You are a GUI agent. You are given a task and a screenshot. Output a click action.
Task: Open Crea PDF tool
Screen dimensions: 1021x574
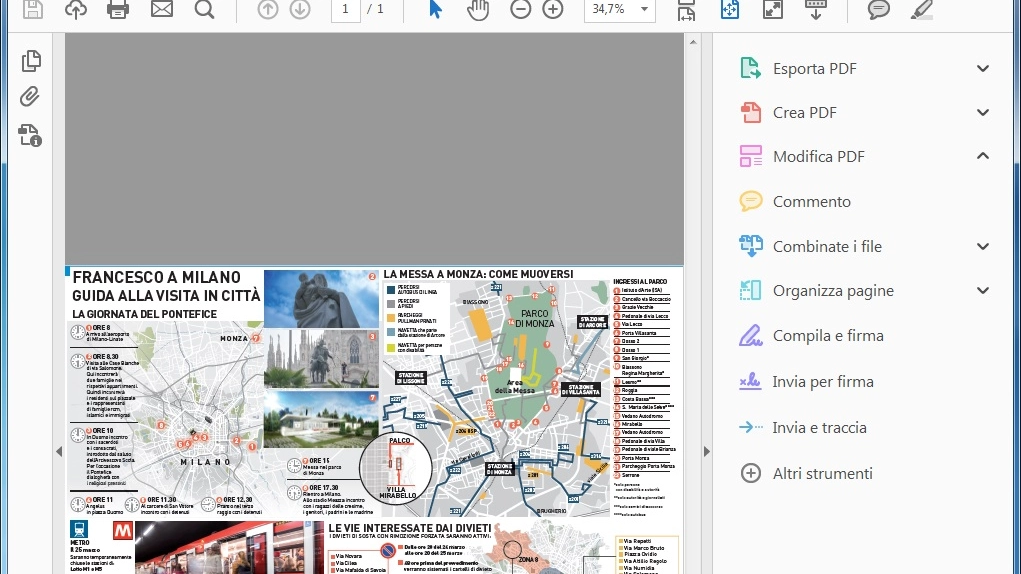804,113
